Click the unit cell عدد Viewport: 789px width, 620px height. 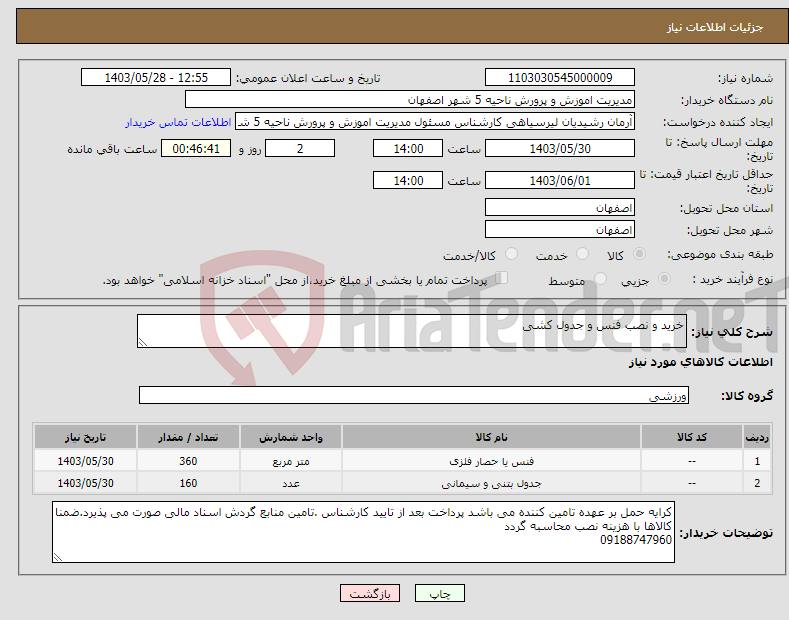tap(291, 483)
